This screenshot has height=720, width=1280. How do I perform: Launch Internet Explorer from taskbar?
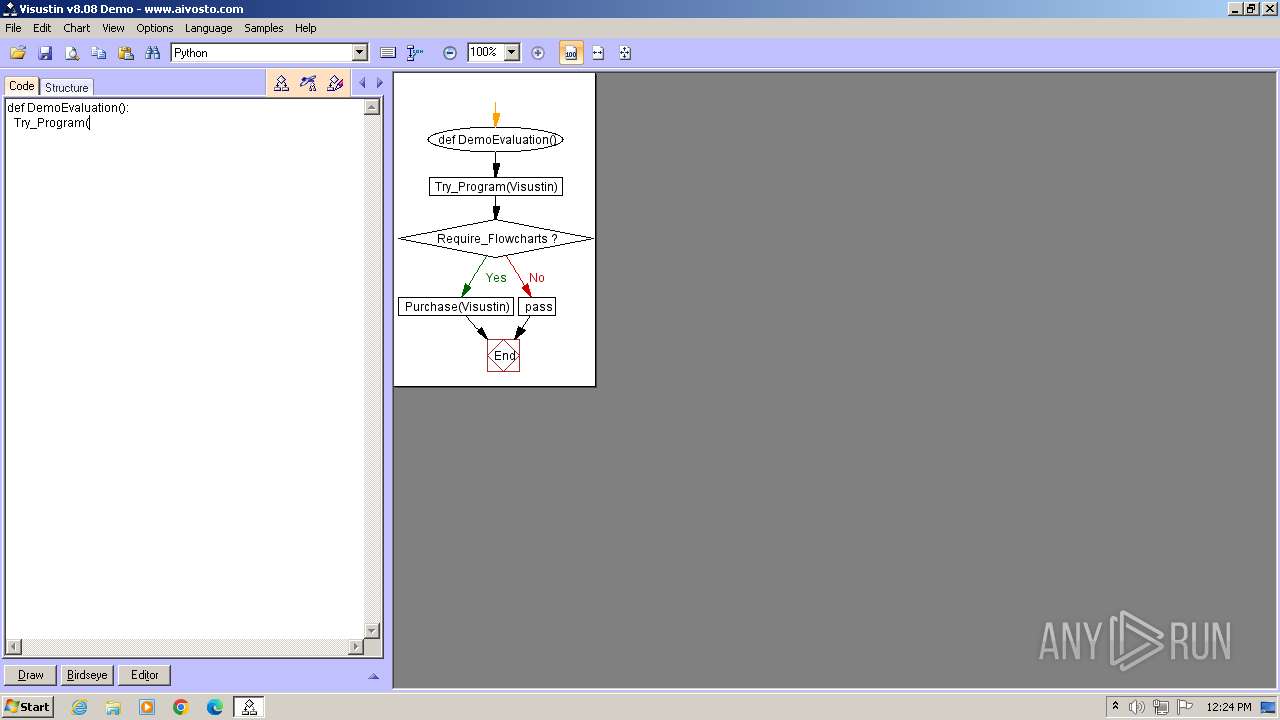(x=79, y=707)
